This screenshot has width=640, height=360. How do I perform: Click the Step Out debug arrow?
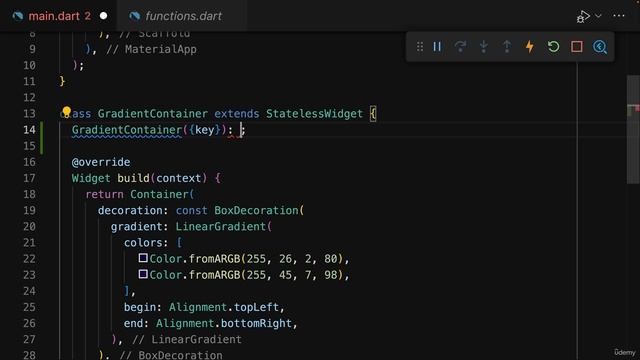(507, 47)
